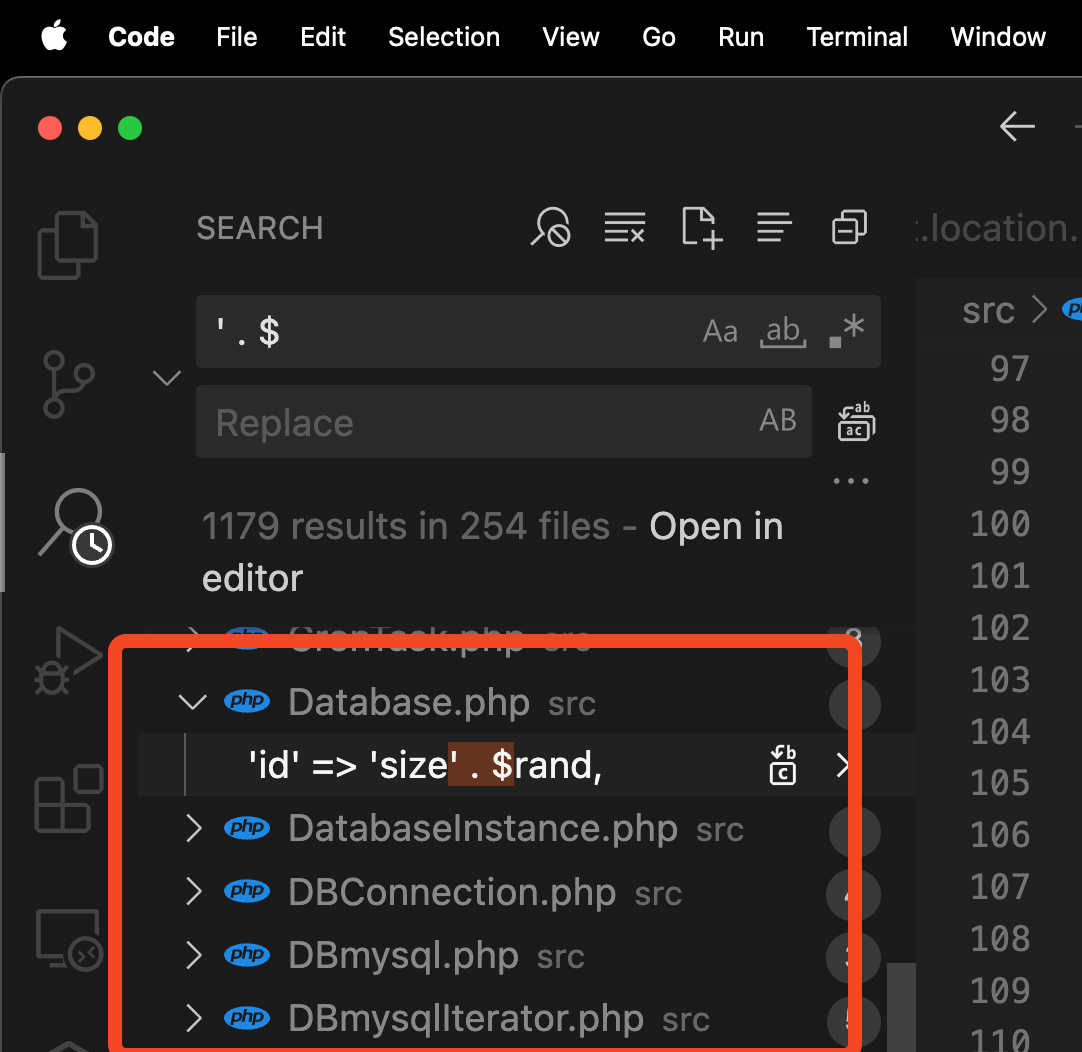The height and width of the screenshot is (1052, 1082).
Task: Toggle Match Whole Word option
Action: click(783, 332)
